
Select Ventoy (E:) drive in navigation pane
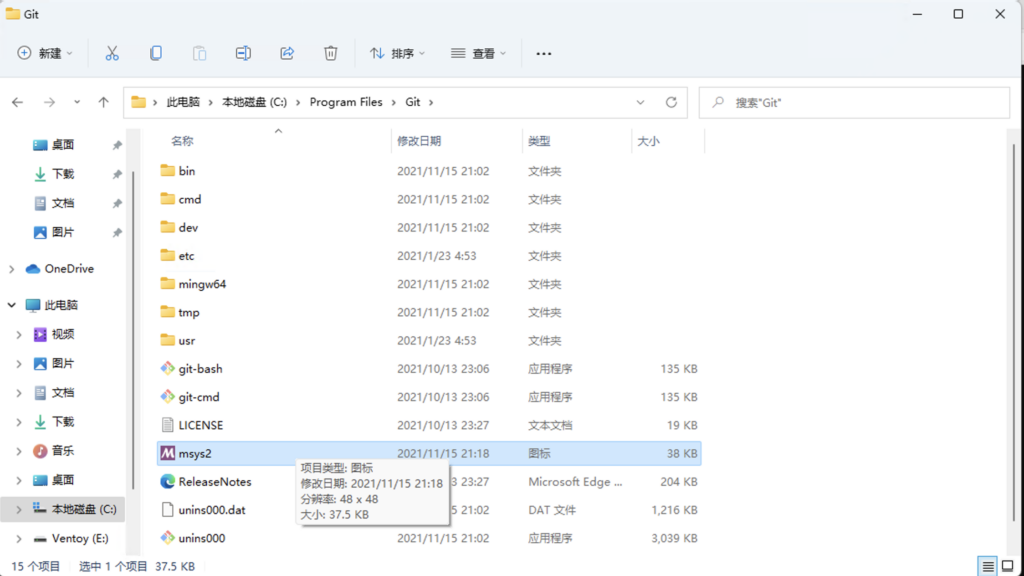[x=80, y=539]
